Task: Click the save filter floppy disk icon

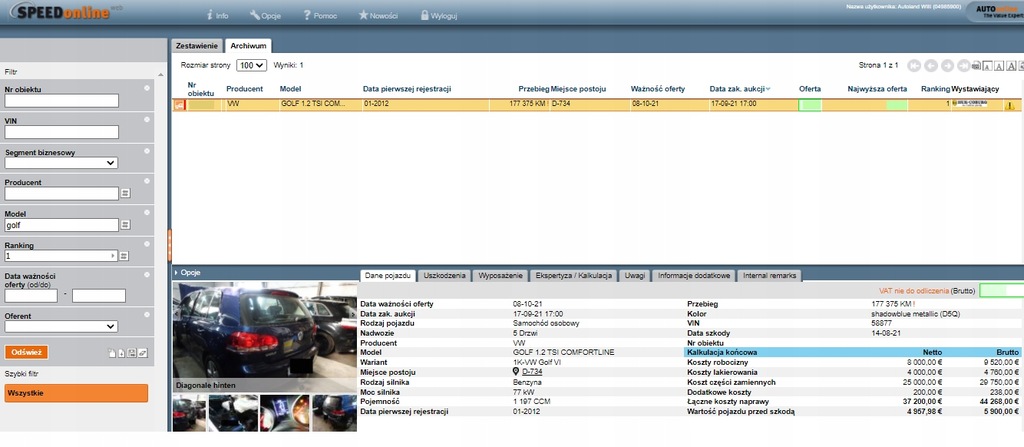Action: (132, 353)
